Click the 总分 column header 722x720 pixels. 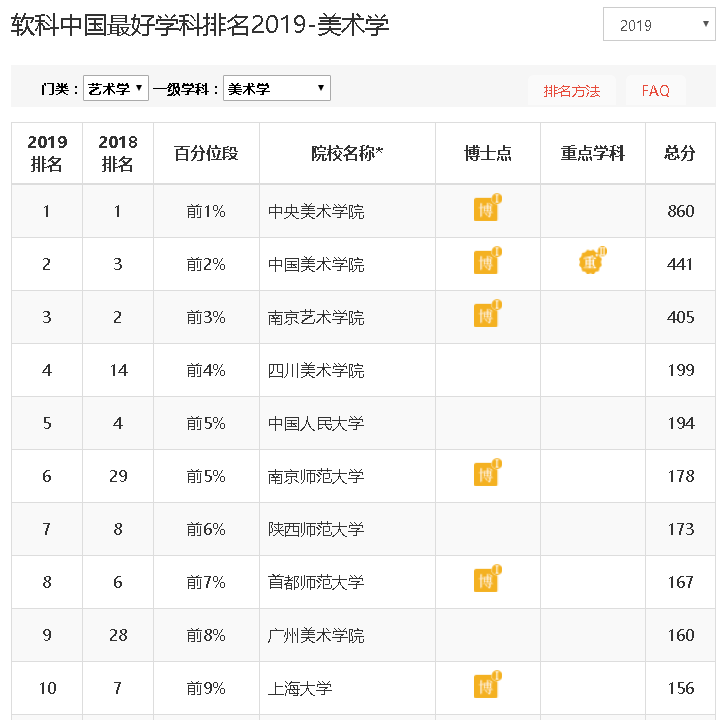coord(680,153)
